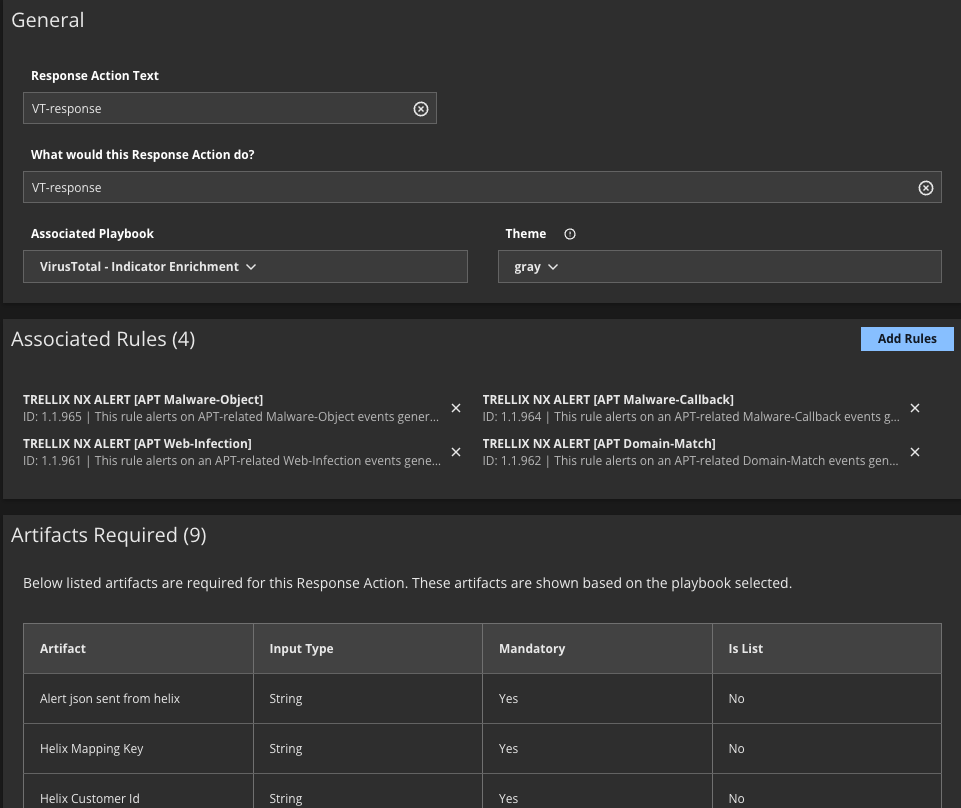Click the Add Rules button
Image resolution: width=961 pixels, height=808 pixels.
pos(907,339)
